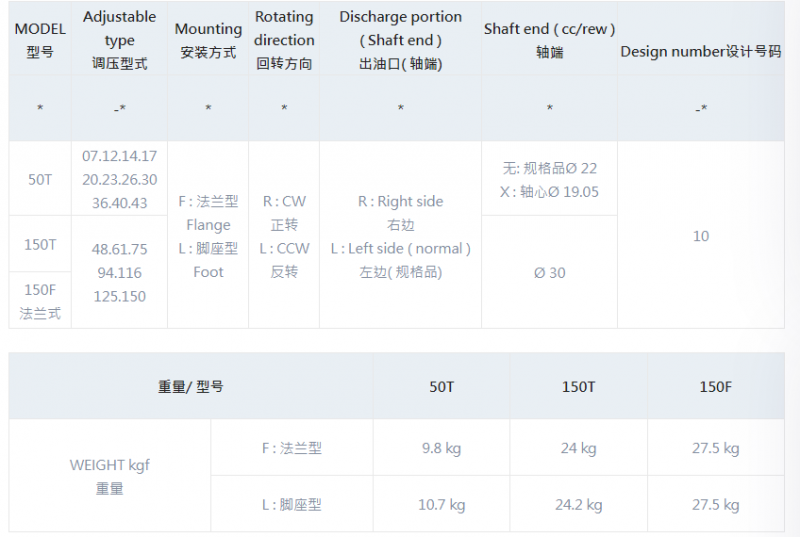Click the 150T model cell
Viewport: 800px width, 537px height.
[x=40, y=244]
